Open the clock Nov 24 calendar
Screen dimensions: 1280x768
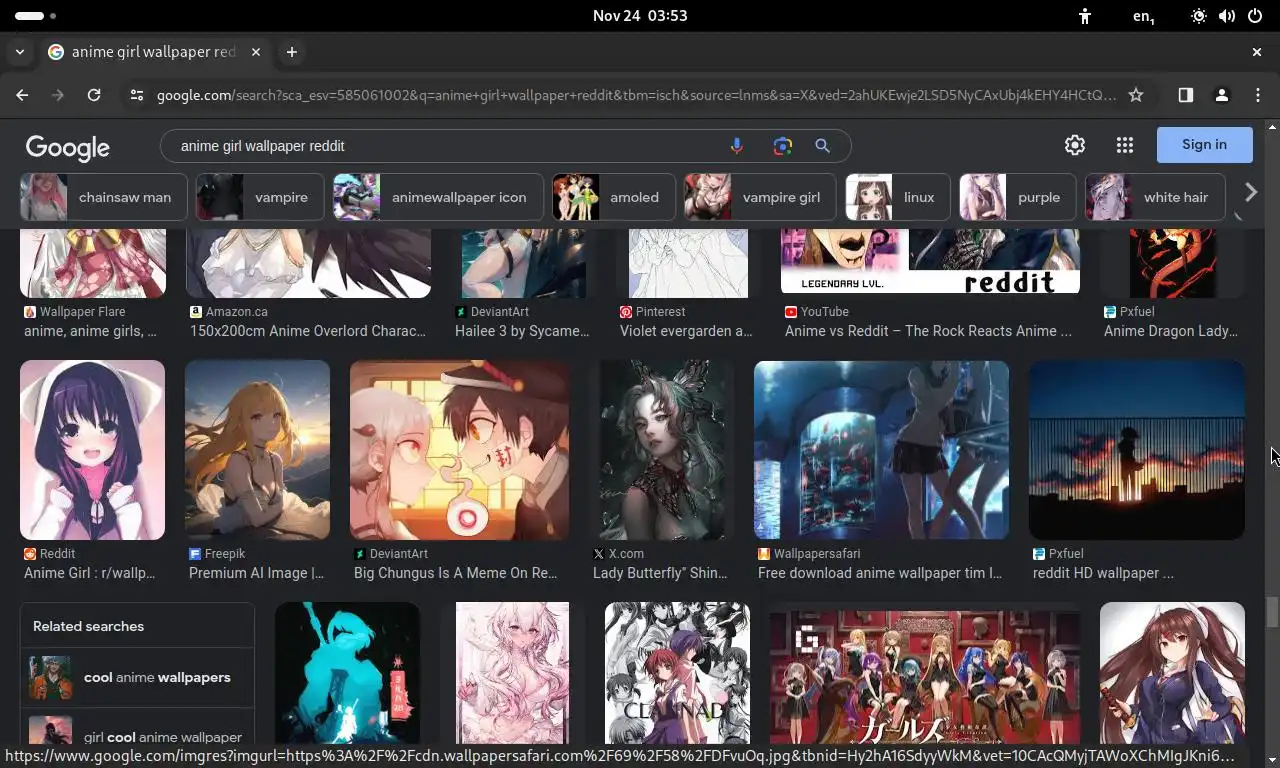[x=640, y=16]
